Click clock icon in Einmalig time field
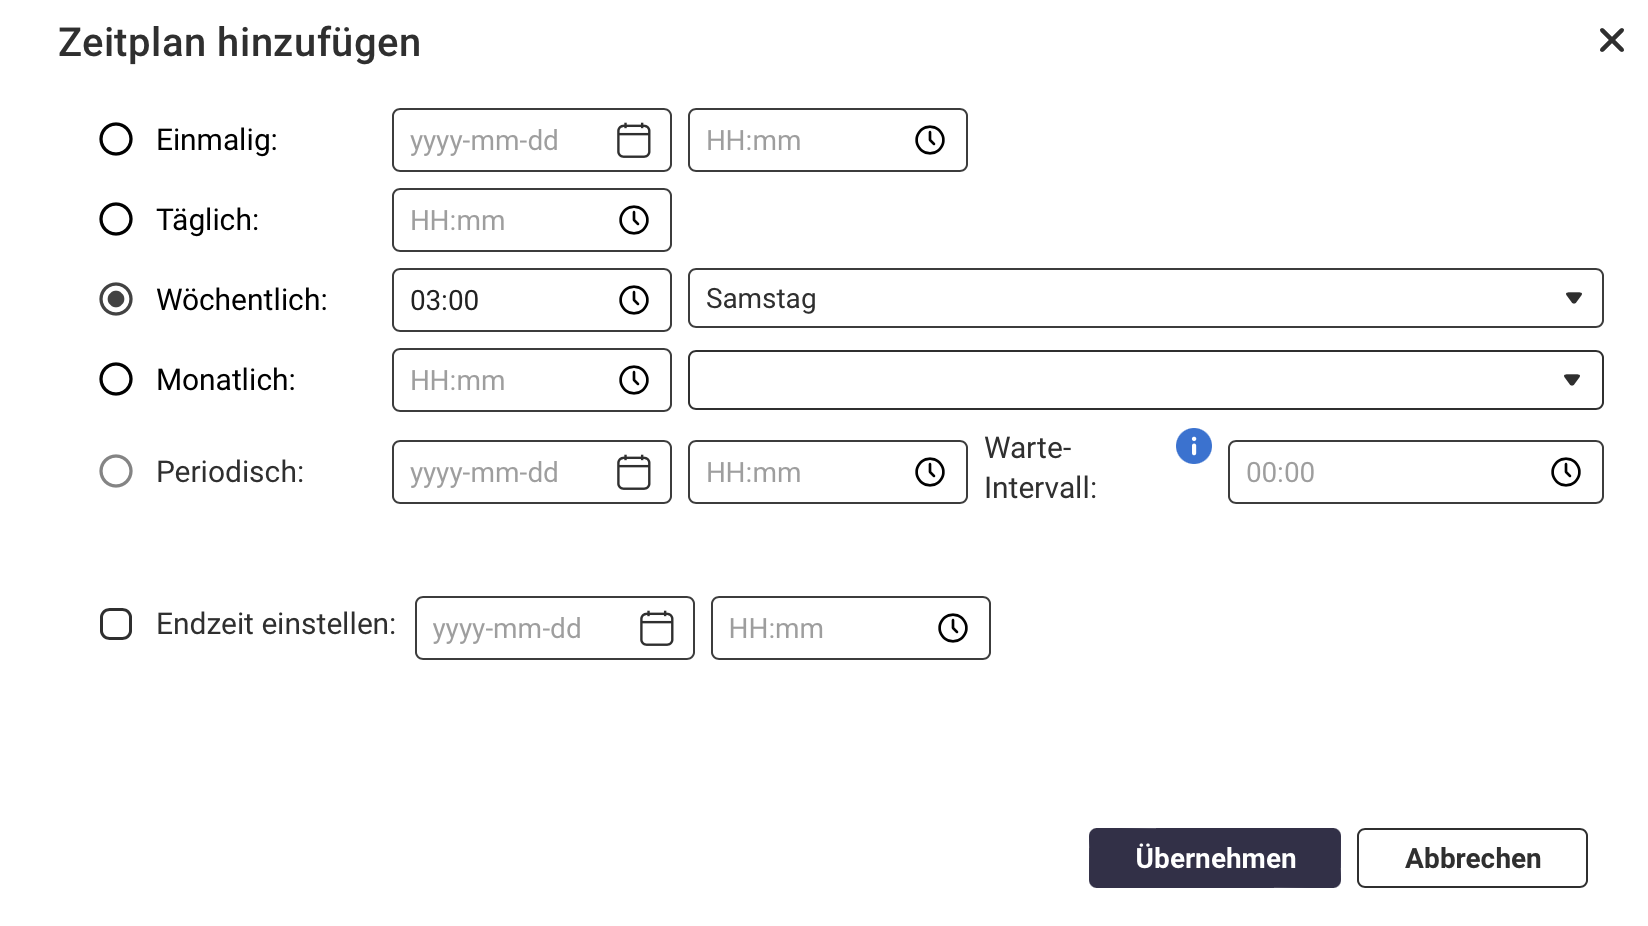Viewport: 1648px width, 926px height. pyautogui.click(x=930, y=140)
